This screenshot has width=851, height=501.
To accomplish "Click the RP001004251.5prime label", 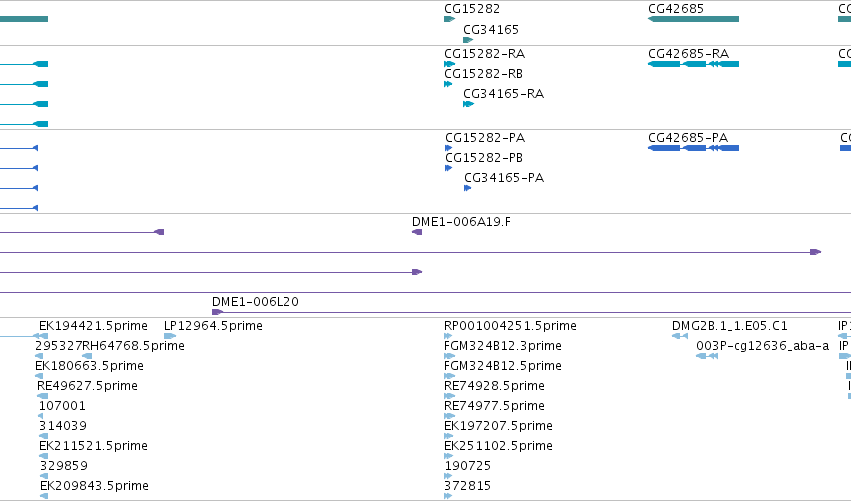I will coord(510,326).
